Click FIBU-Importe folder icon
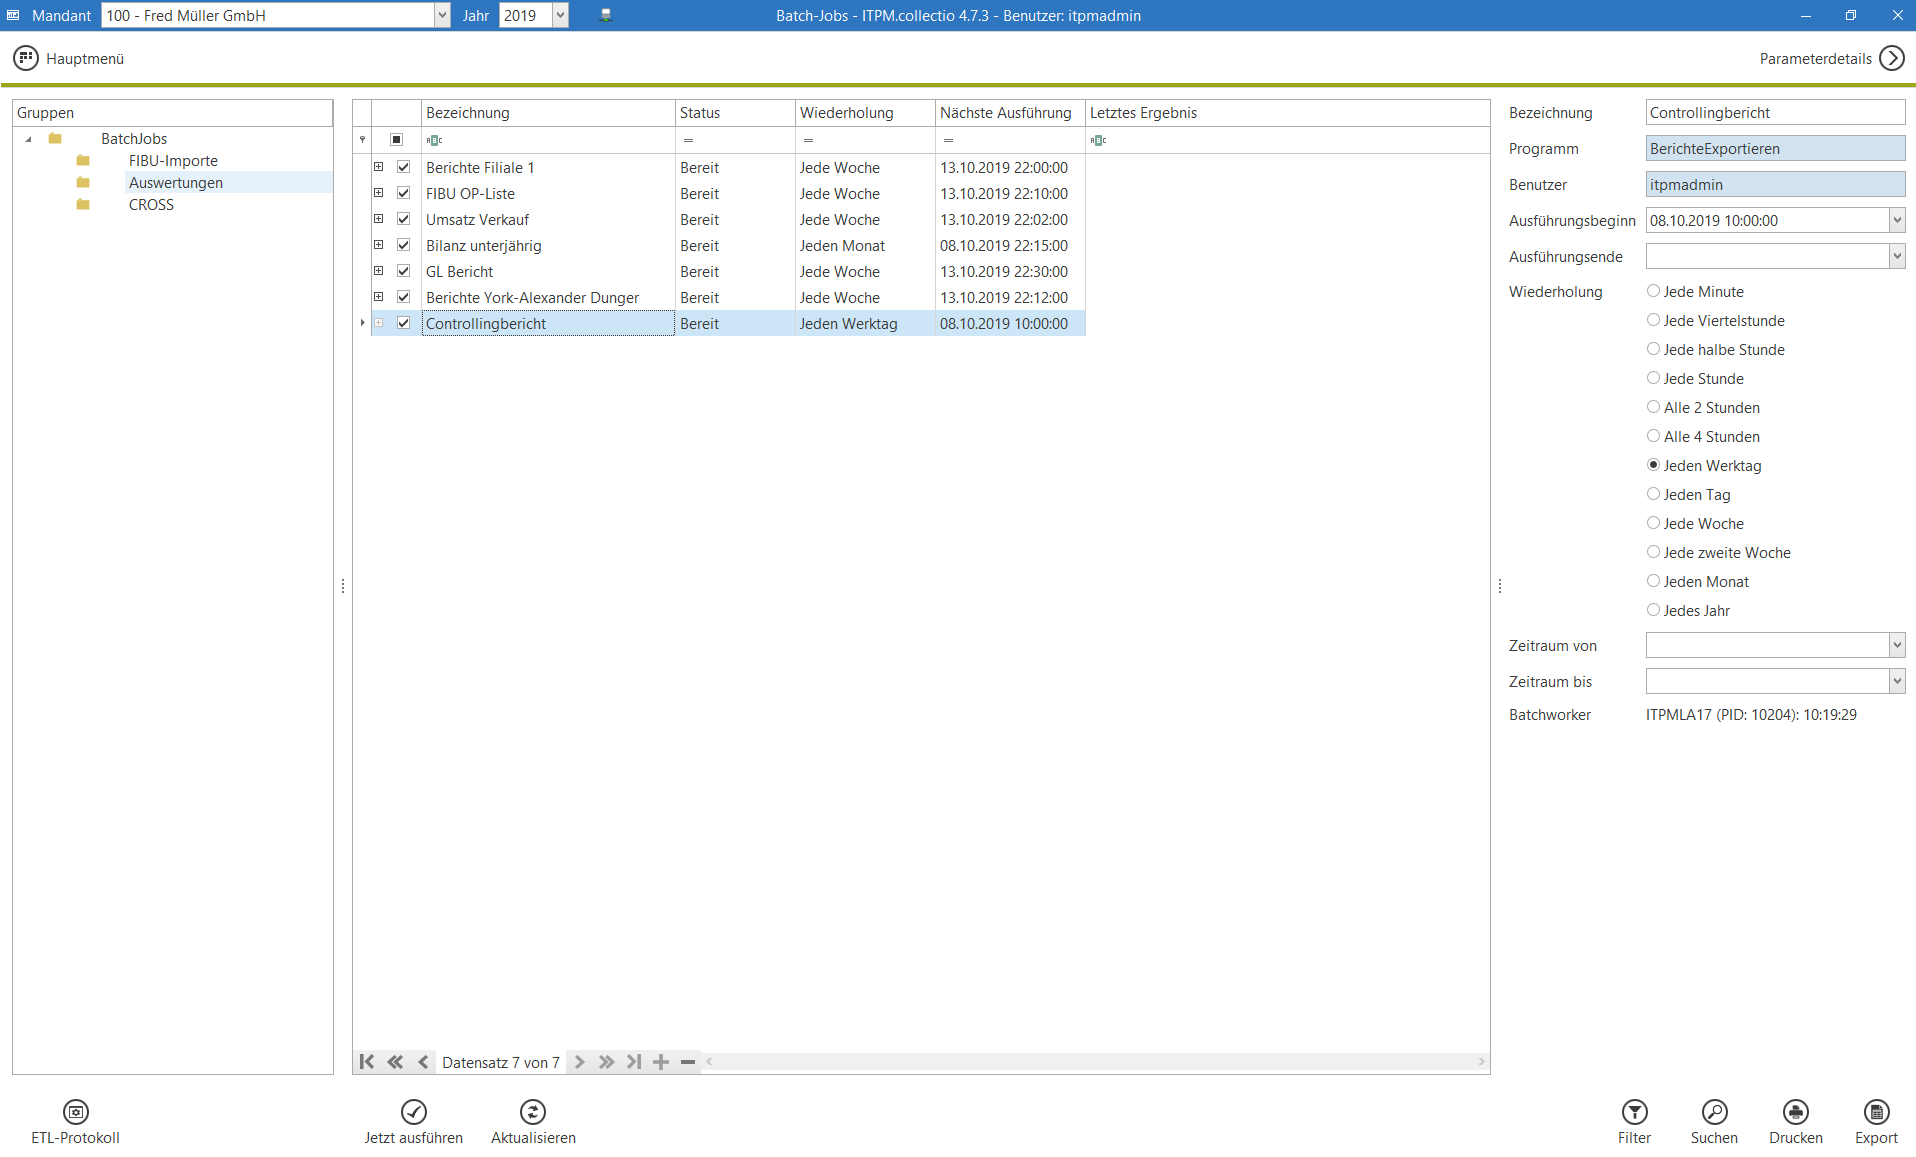The width and height of the screenshot is (1916, 1157). tap(83, 160)
